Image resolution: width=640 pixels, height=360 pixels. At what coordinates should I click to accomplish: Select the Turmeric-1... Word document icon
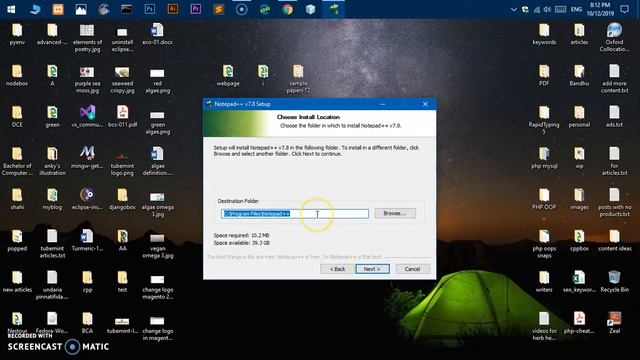pyautogui.click(x=87, y=240)
